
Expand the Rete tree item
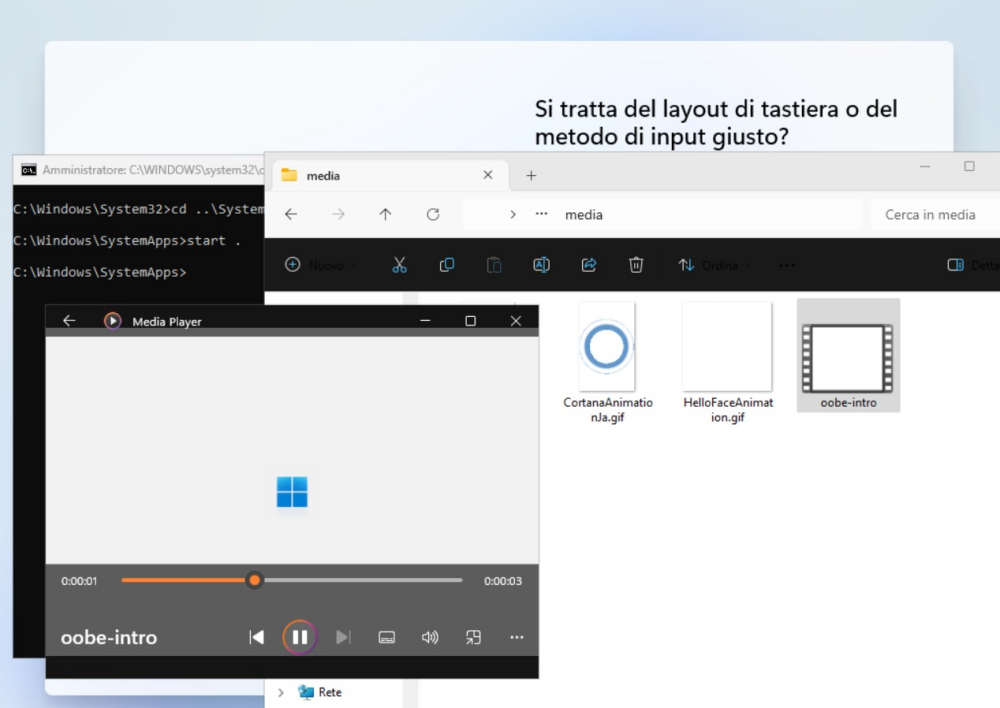click(281, 692)
